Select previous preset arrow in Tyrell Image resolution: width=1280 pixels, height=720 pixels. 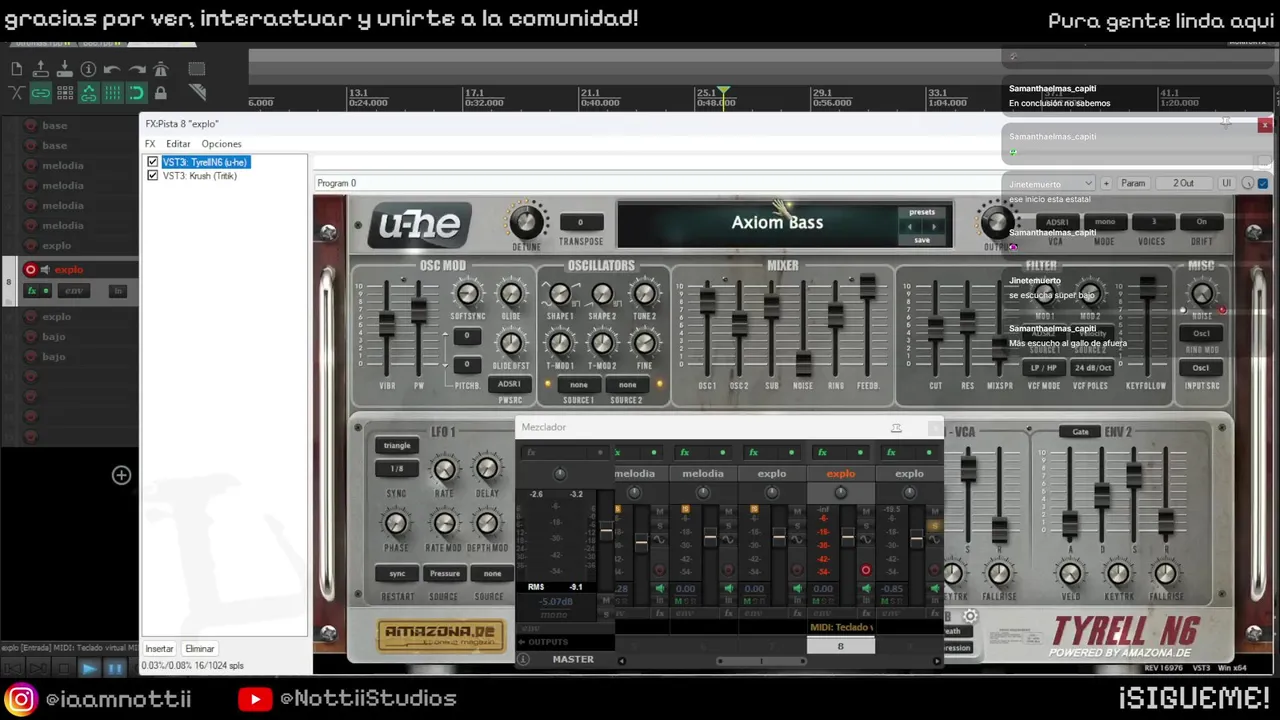click(x=909, y=227)
